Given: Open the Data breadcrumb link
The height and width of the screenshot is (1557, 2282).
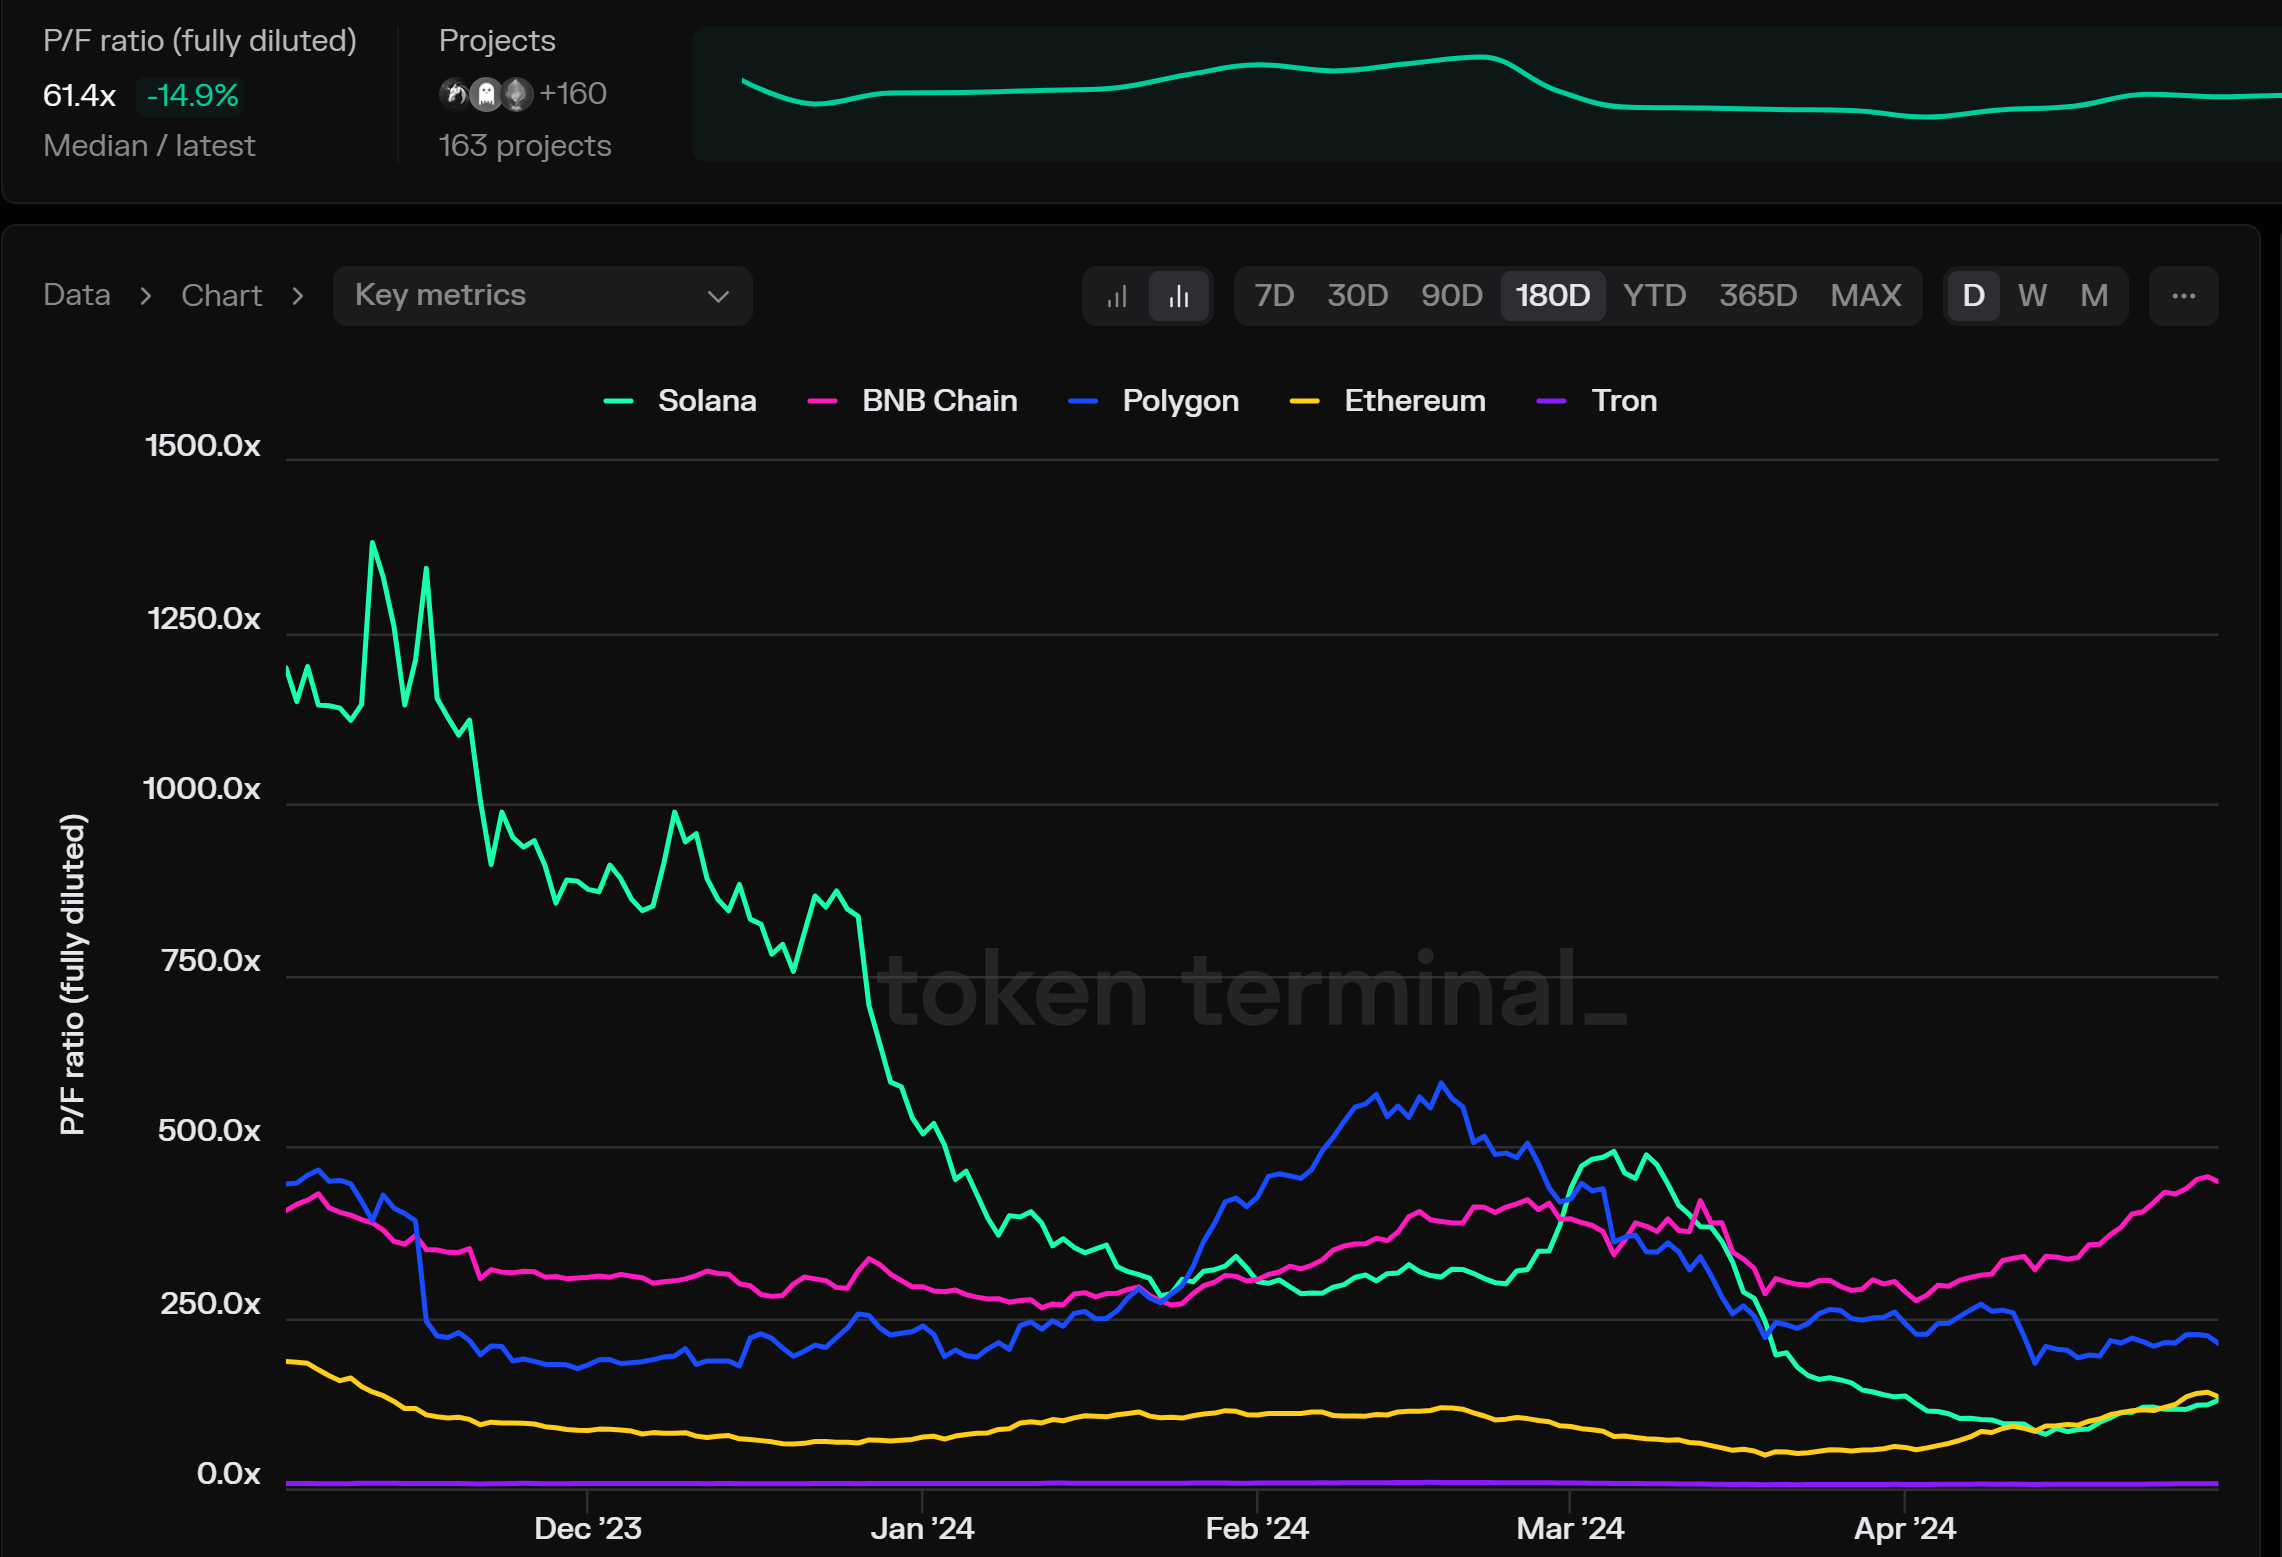Looking at the screenshot, I should (x=77, y=296).
